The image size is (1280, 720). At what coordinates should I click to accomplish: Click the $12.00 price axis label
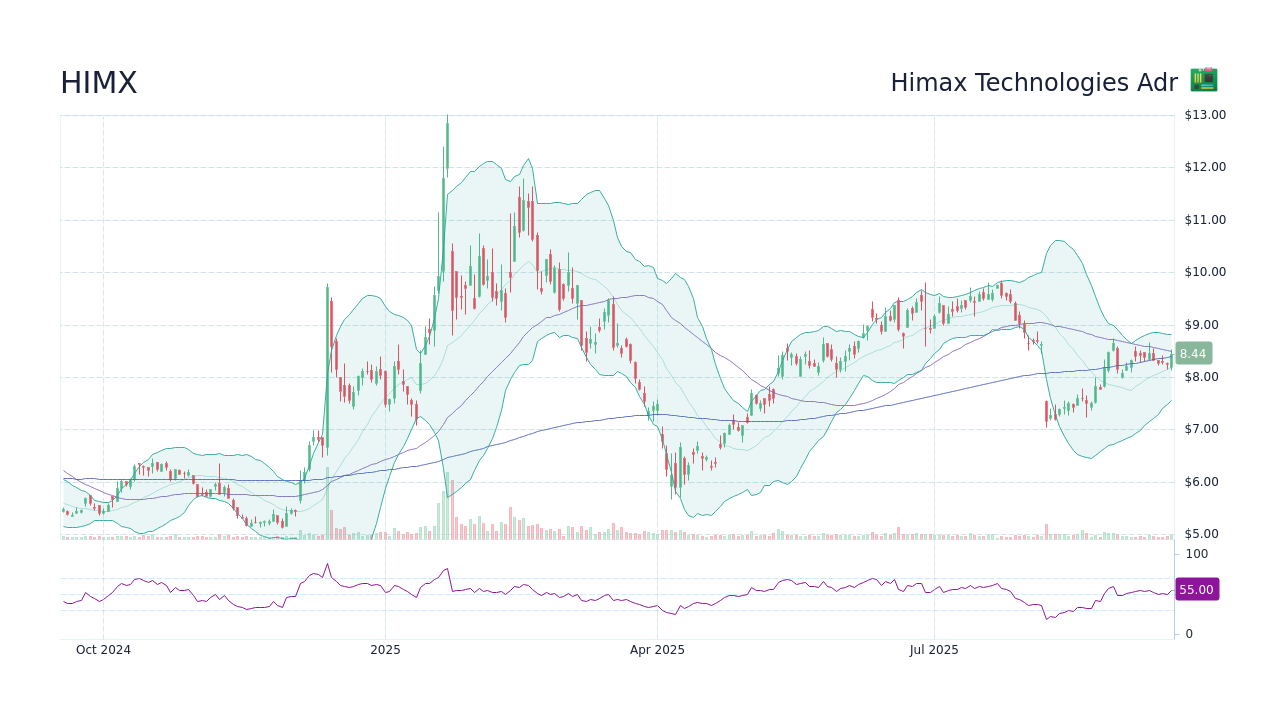[1205, 167]
